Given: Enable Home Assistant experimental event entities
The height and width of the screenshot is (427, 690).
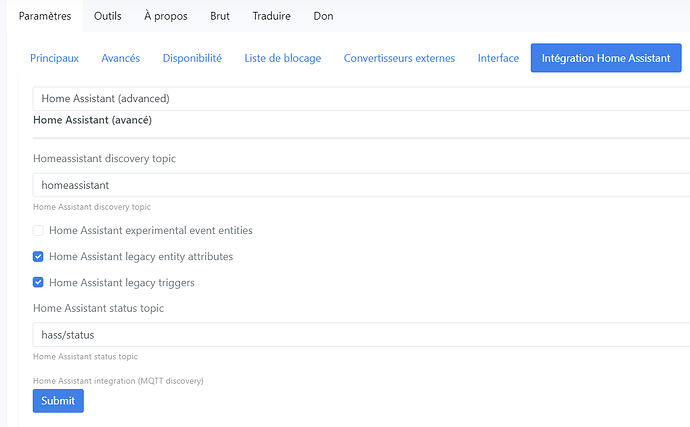Looking at the screenshot, I should point(38,231).
